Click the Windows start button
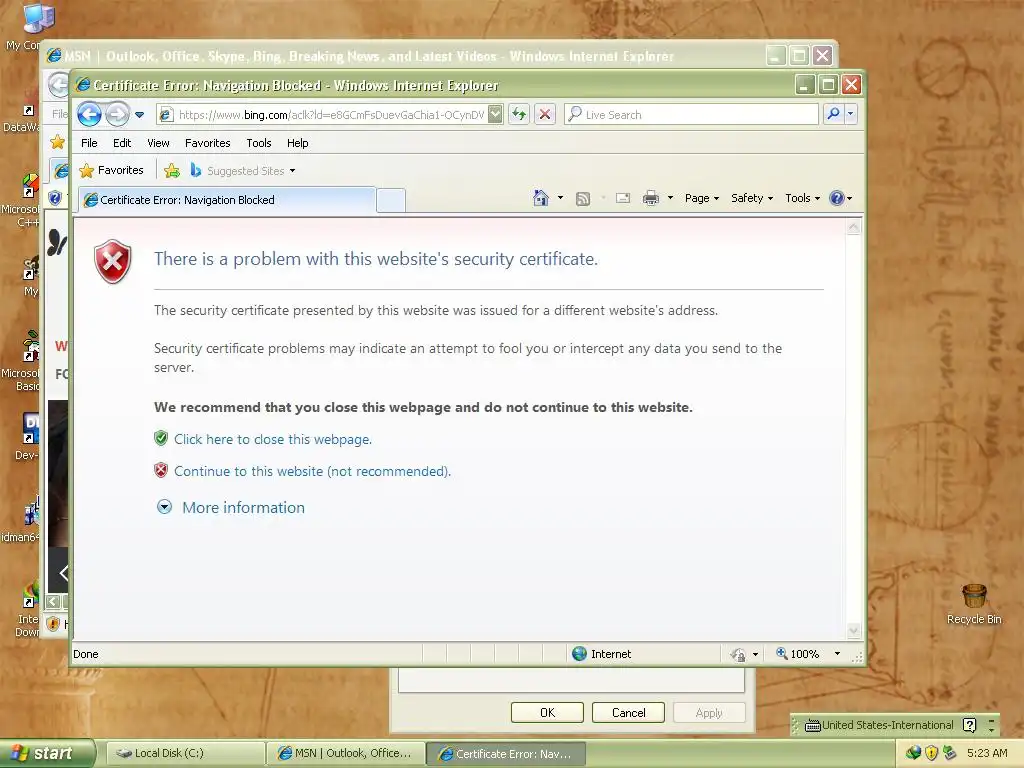1024x768 pixels. [x=47, y=753]
